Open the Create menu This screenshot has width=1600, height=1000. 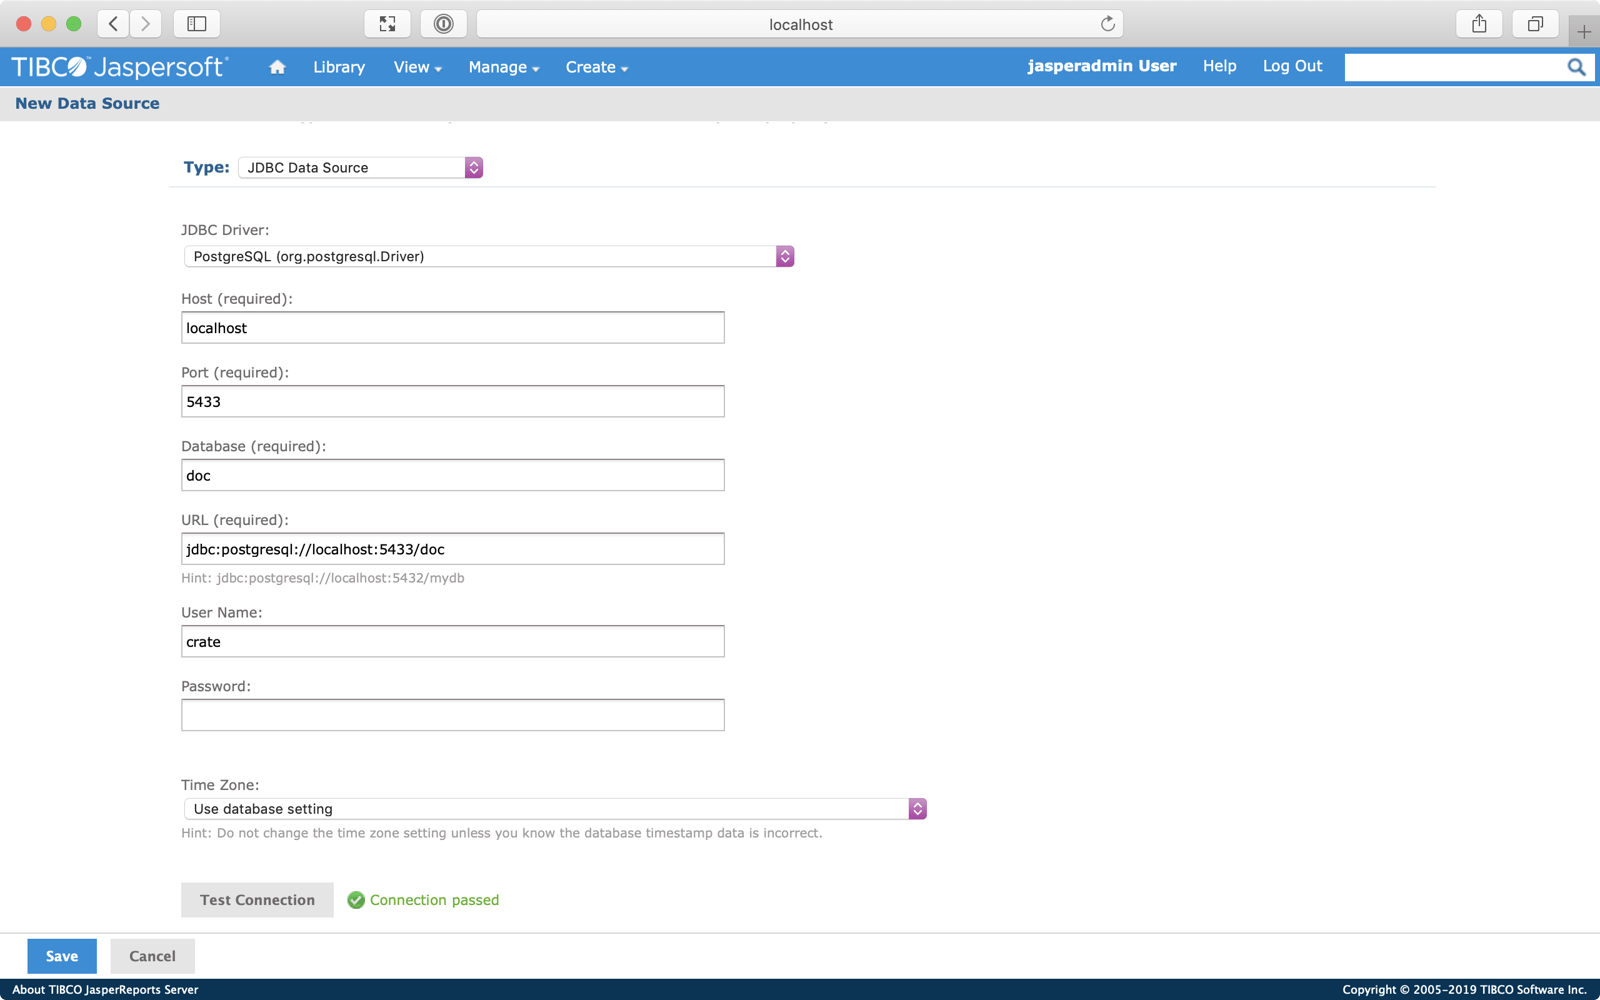point(596,67)
